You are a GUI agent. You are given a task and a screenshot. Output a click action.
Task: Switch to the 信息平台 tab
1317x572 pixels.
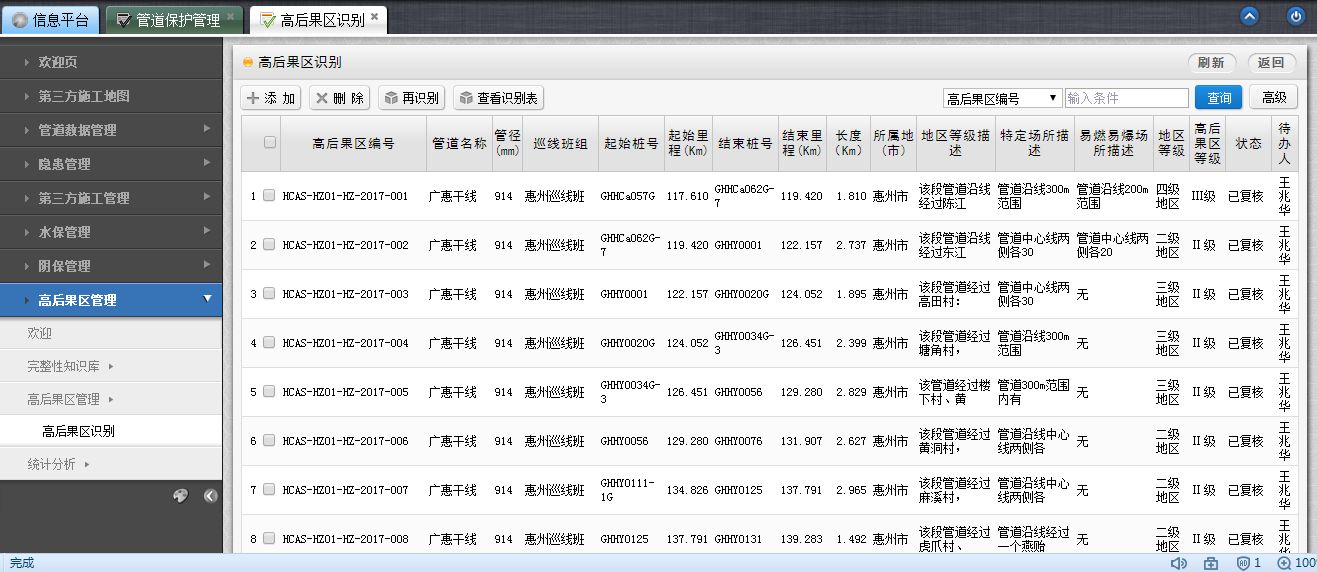coord(51,19)
